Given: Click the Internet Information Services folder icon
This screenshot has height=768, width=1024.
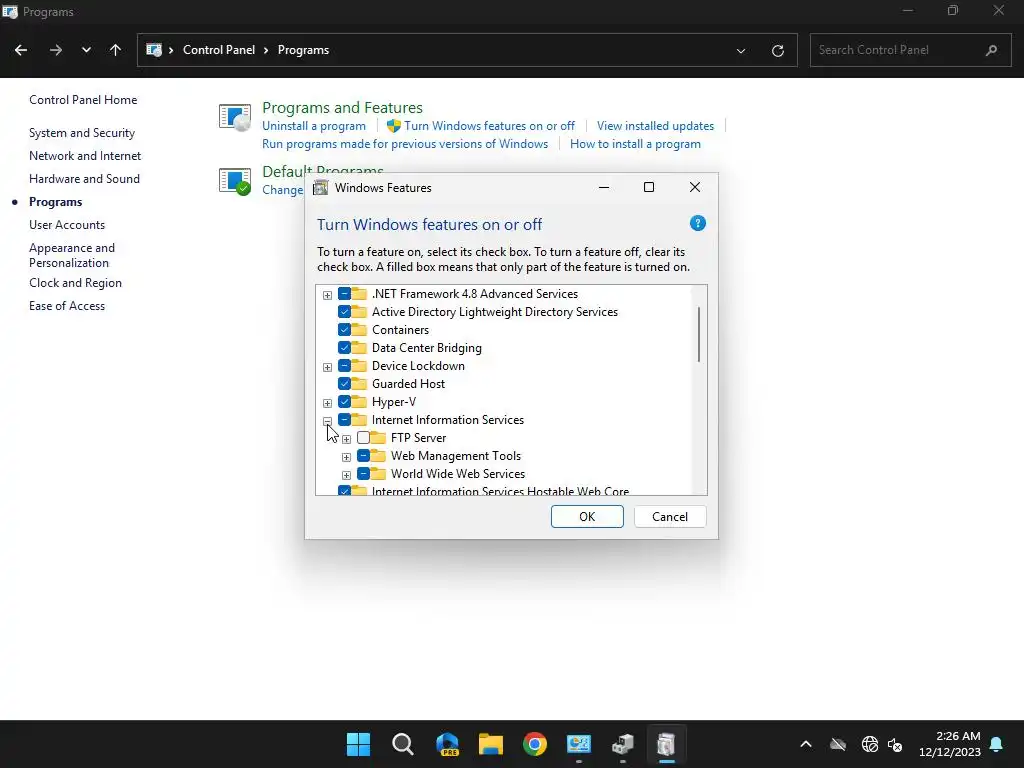Looking at the screenshot, I should [359, 419].
